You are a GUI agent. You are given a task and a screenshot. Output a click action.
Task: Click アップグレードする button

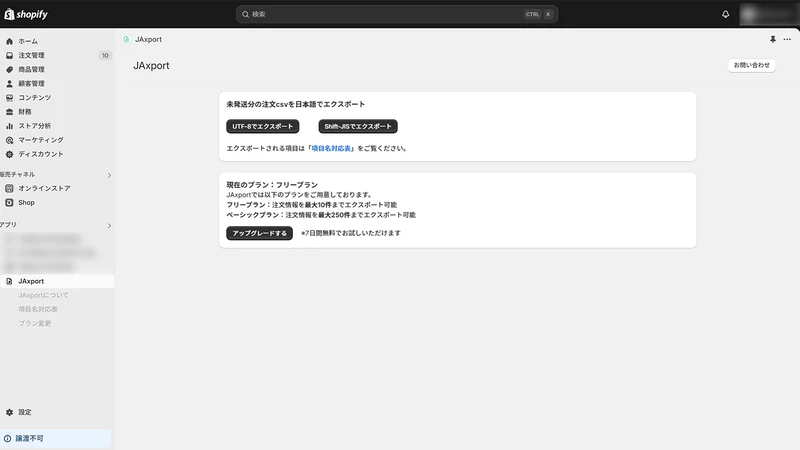click(260, 233)
